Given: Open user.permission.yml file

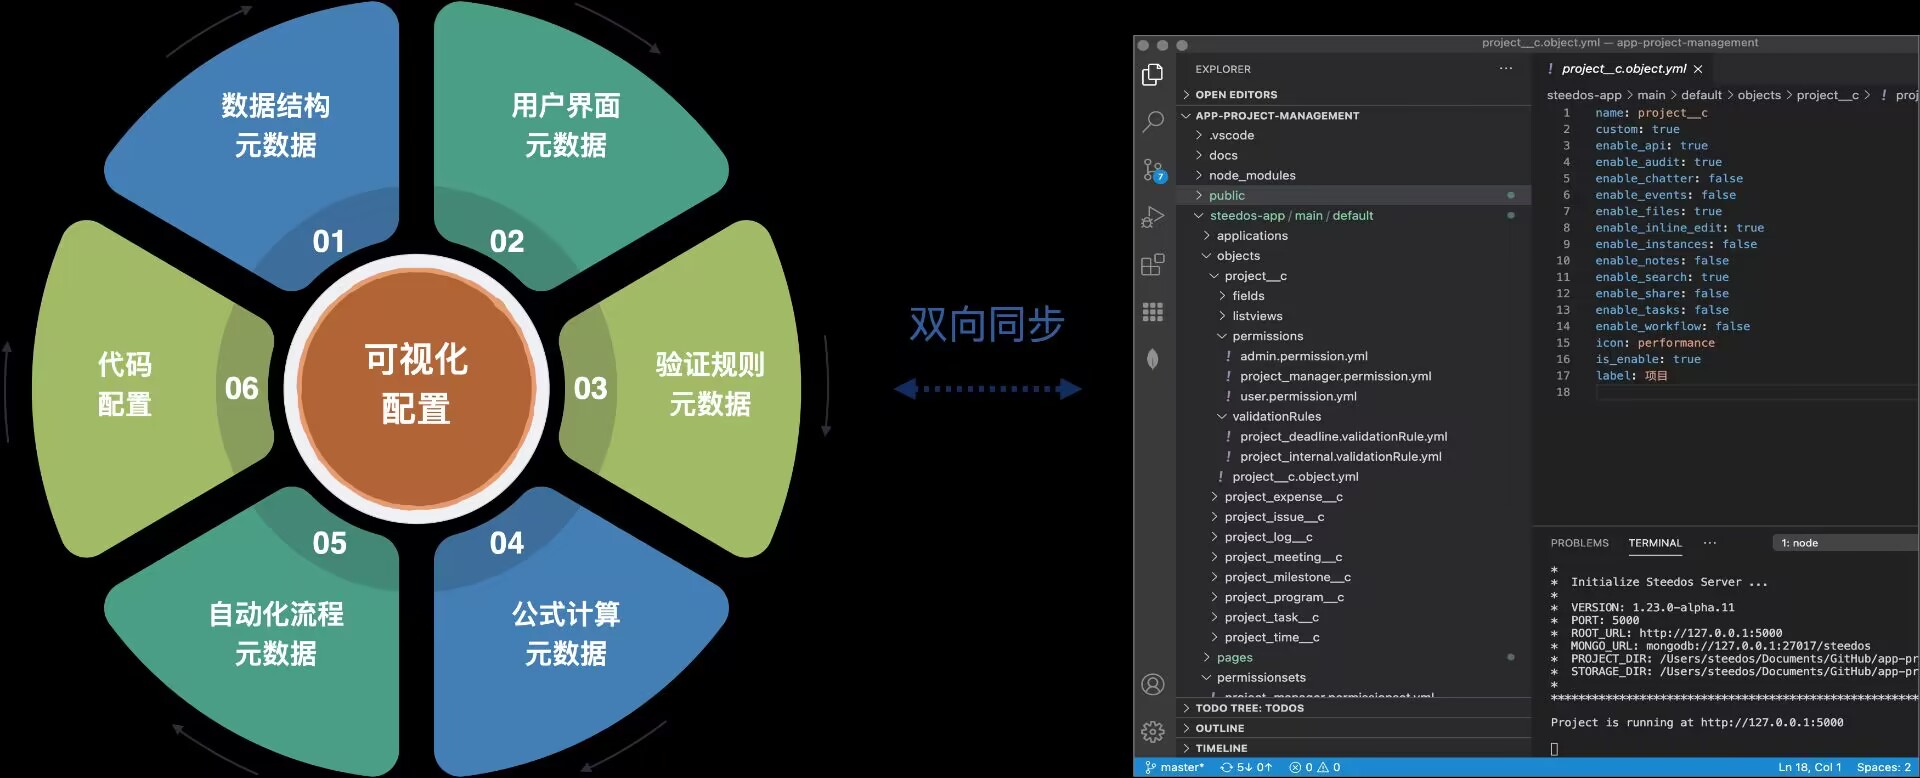Looking at the screenshot, I should [x=1354, y=396].
